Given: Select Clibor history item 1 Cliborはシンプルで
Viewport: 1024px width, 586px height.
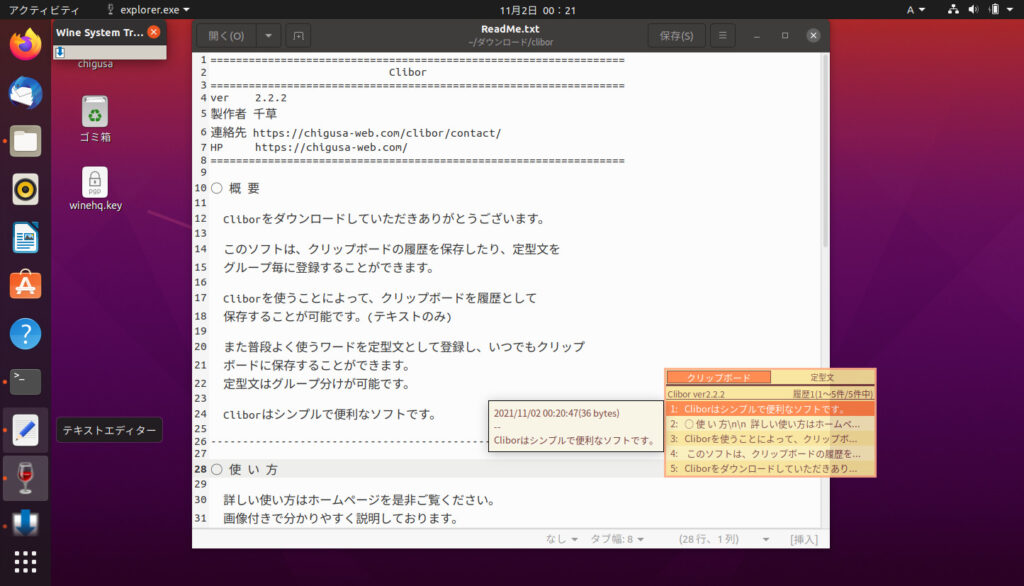Looking at the screenshot, I should tap(770, 409).
